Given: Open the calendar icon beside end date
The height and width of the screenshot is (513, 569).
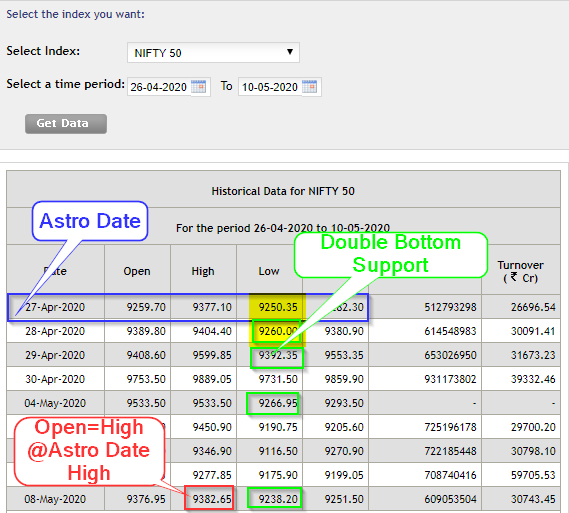Looking at the screenshot, I should (310, 86).
